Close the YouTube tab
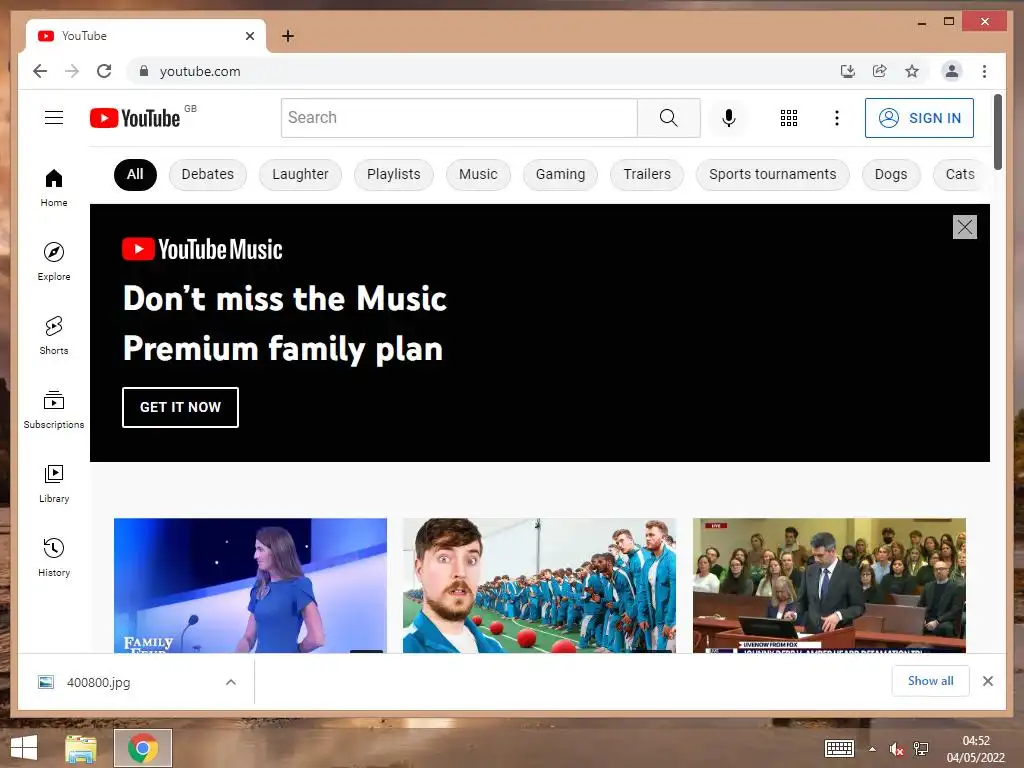Viewport: 1024px width, 768px height. (x=250, y=36)
